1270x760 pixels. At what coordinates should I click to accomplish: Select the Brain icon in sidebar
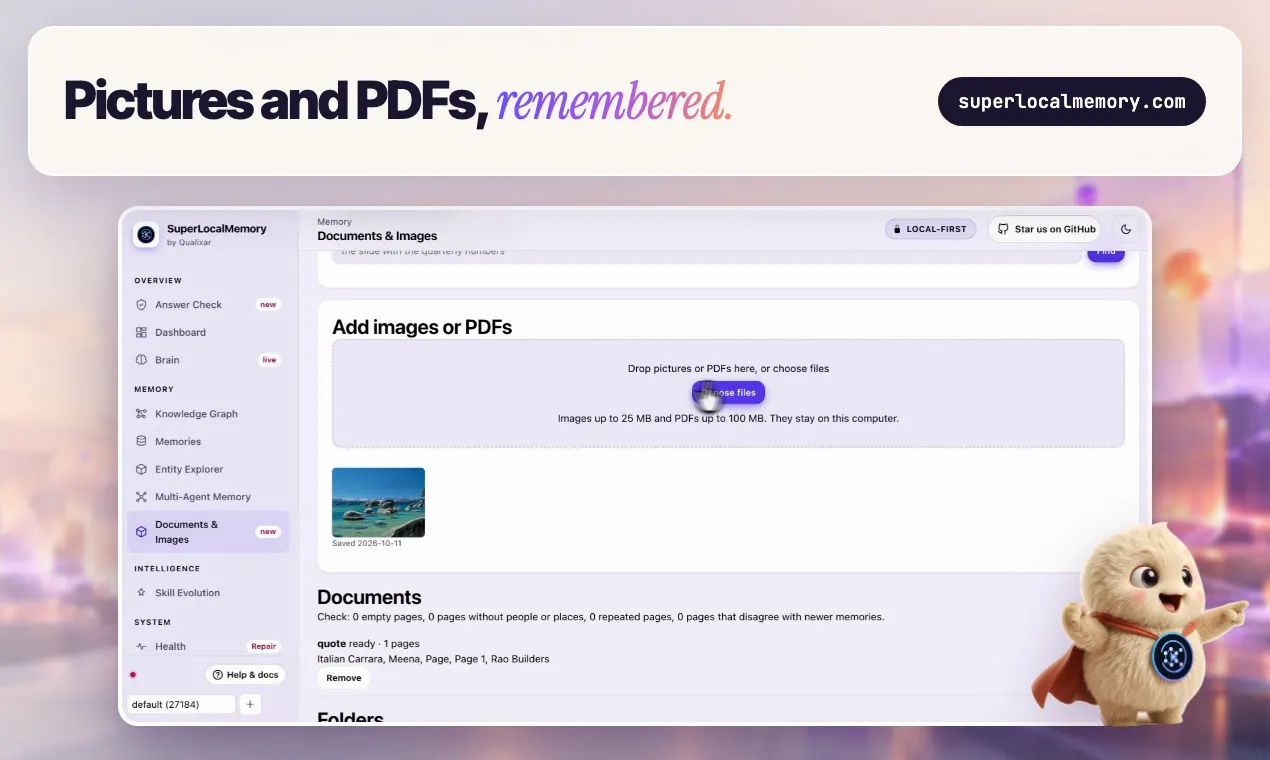(x=141, y=360)
